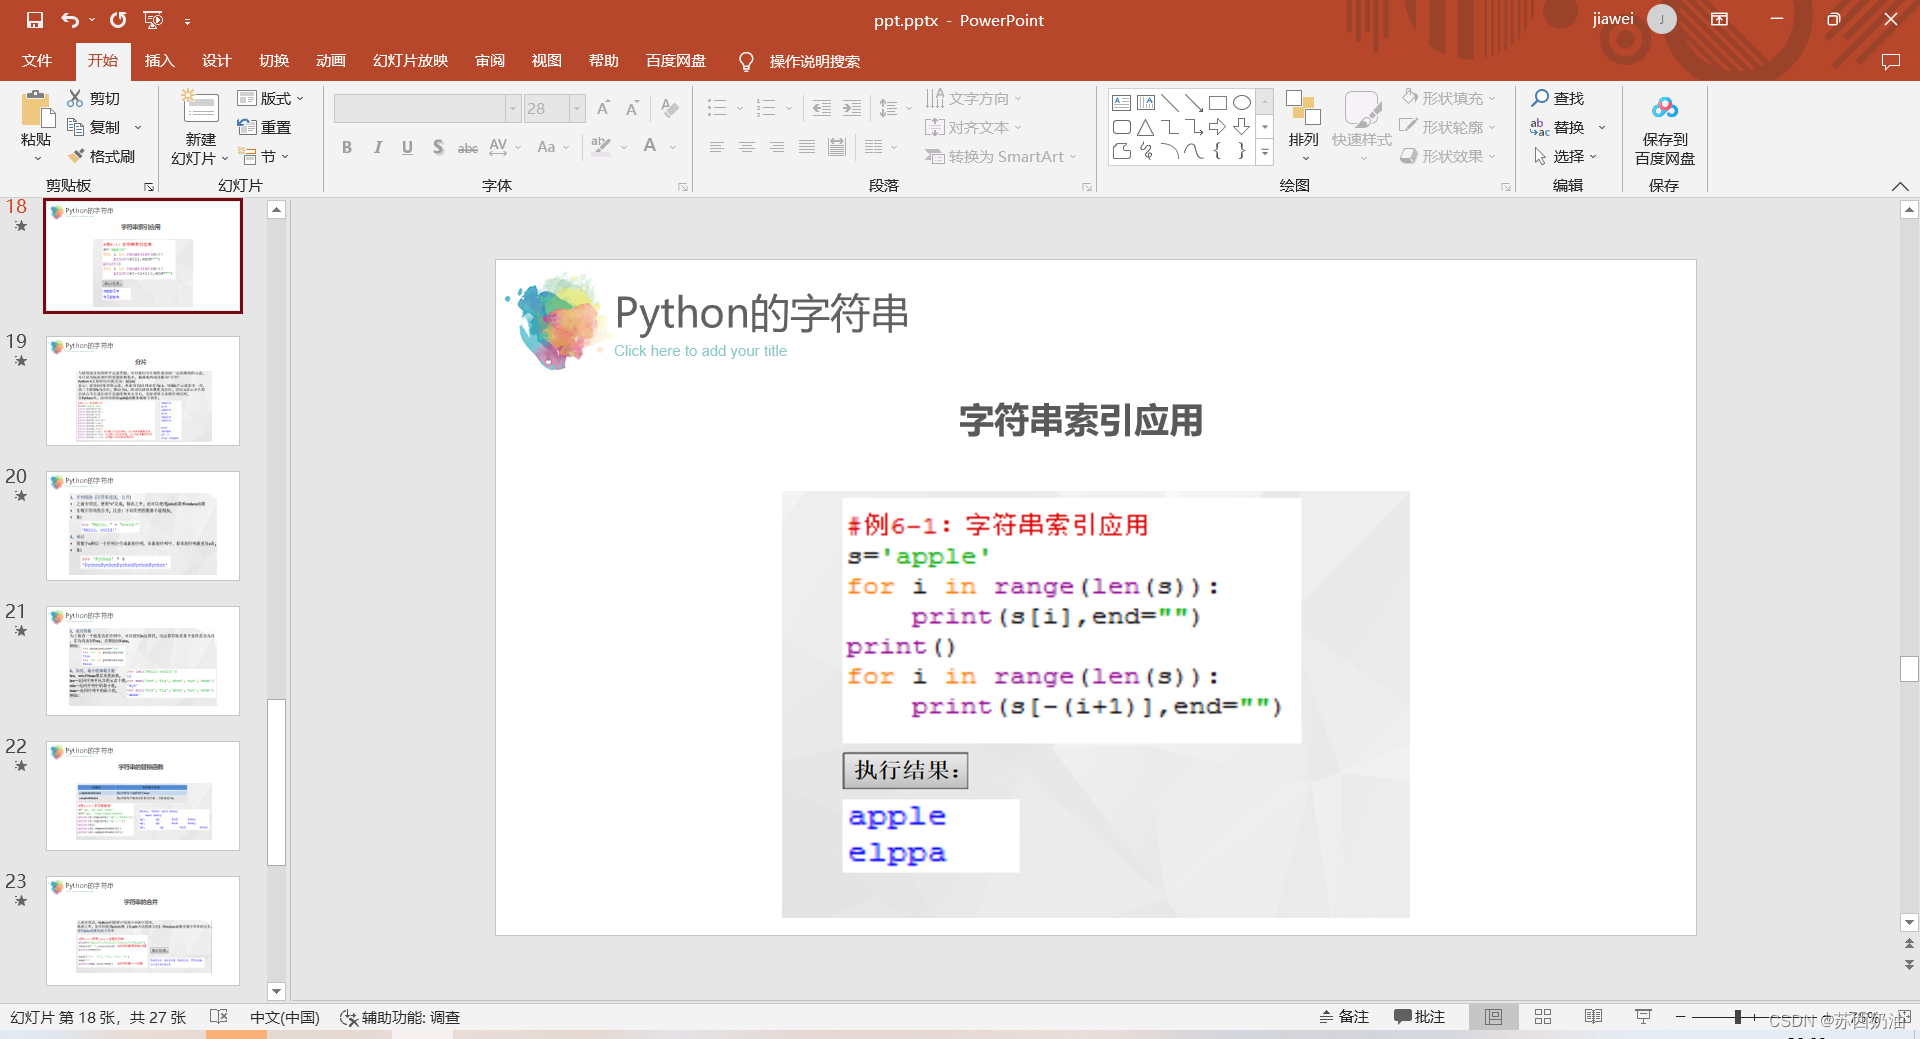
Task: Click 中文(中国) language indicator
Action: [x=285, y=1017]
